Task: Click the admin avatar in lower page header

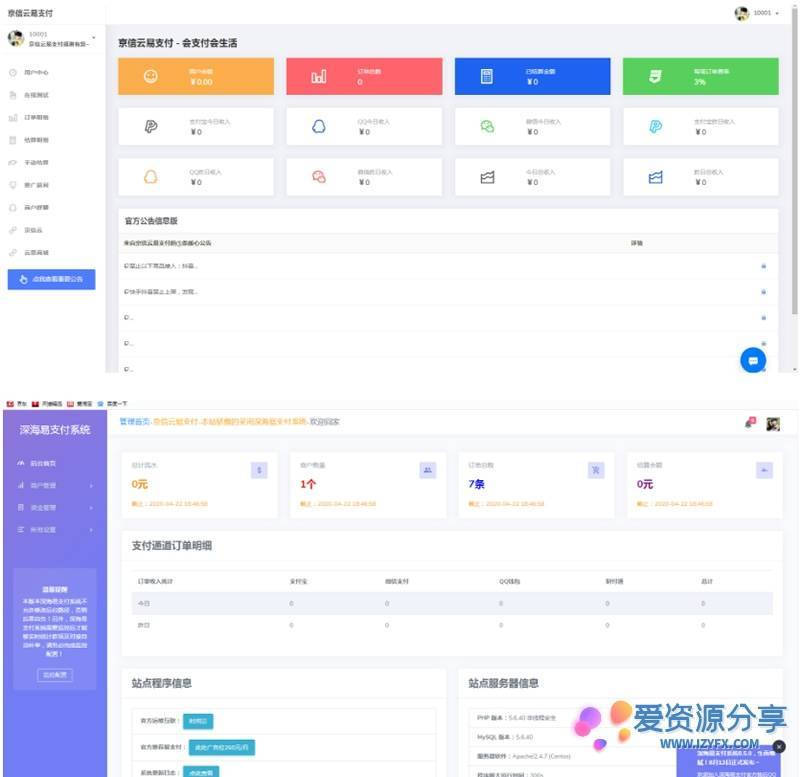Action: coord(773,423)
